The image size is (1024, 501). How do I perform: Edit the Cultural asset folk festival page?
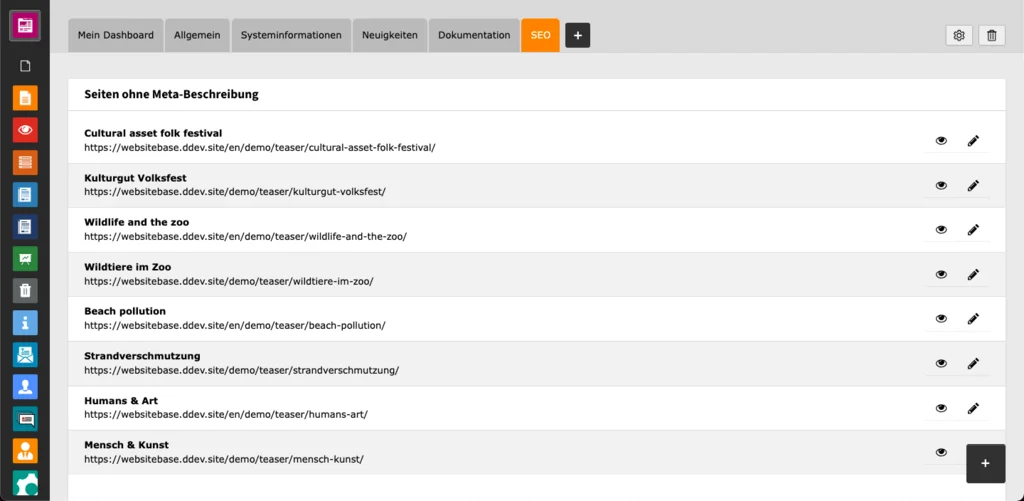point(973,140)
